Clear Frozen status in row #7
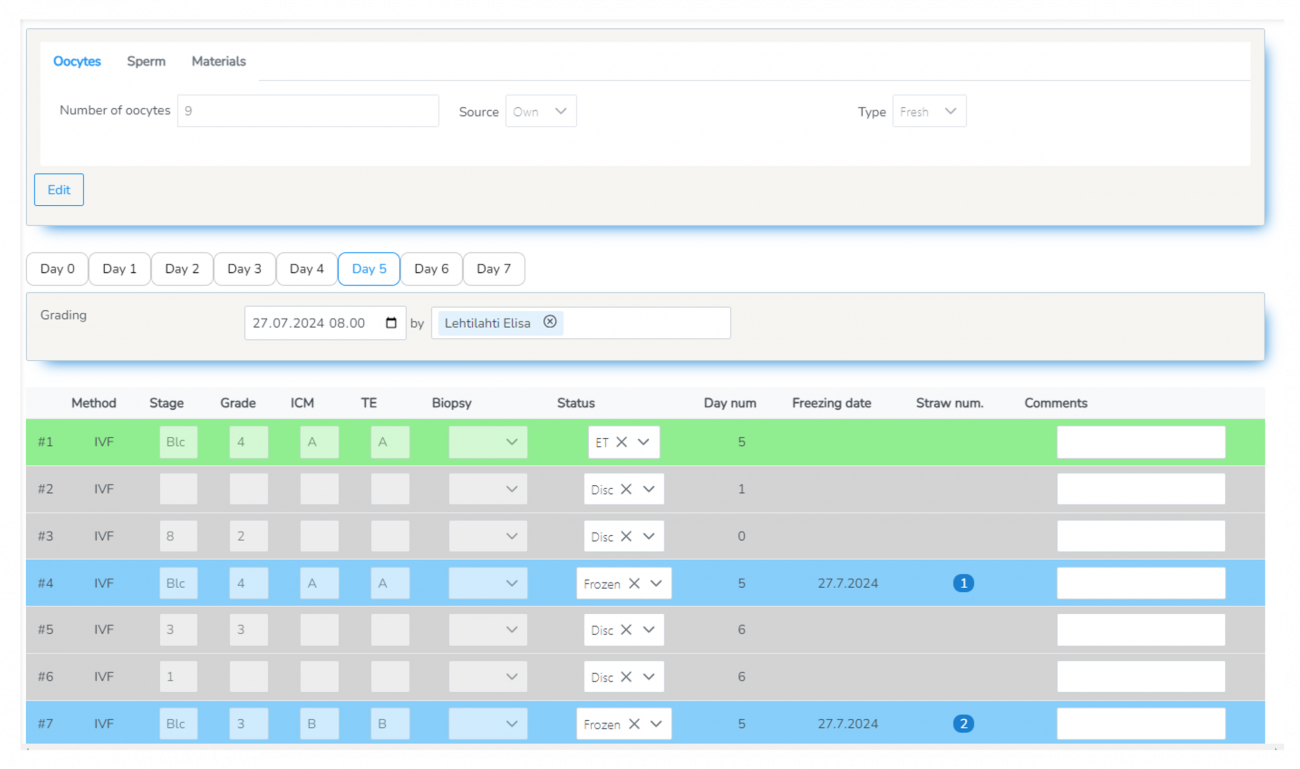The height and width of the screenshot is (769, 1300). point(634,725)
